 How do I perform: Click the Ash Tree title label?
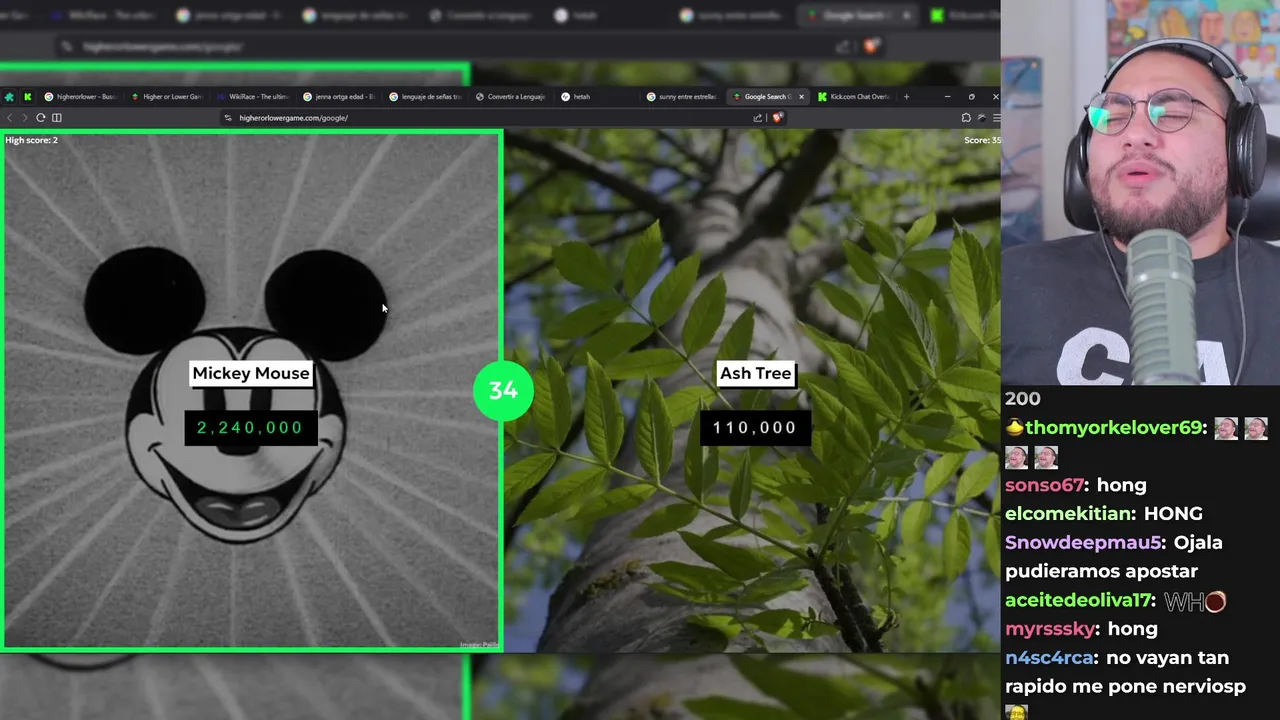(756, 373)
